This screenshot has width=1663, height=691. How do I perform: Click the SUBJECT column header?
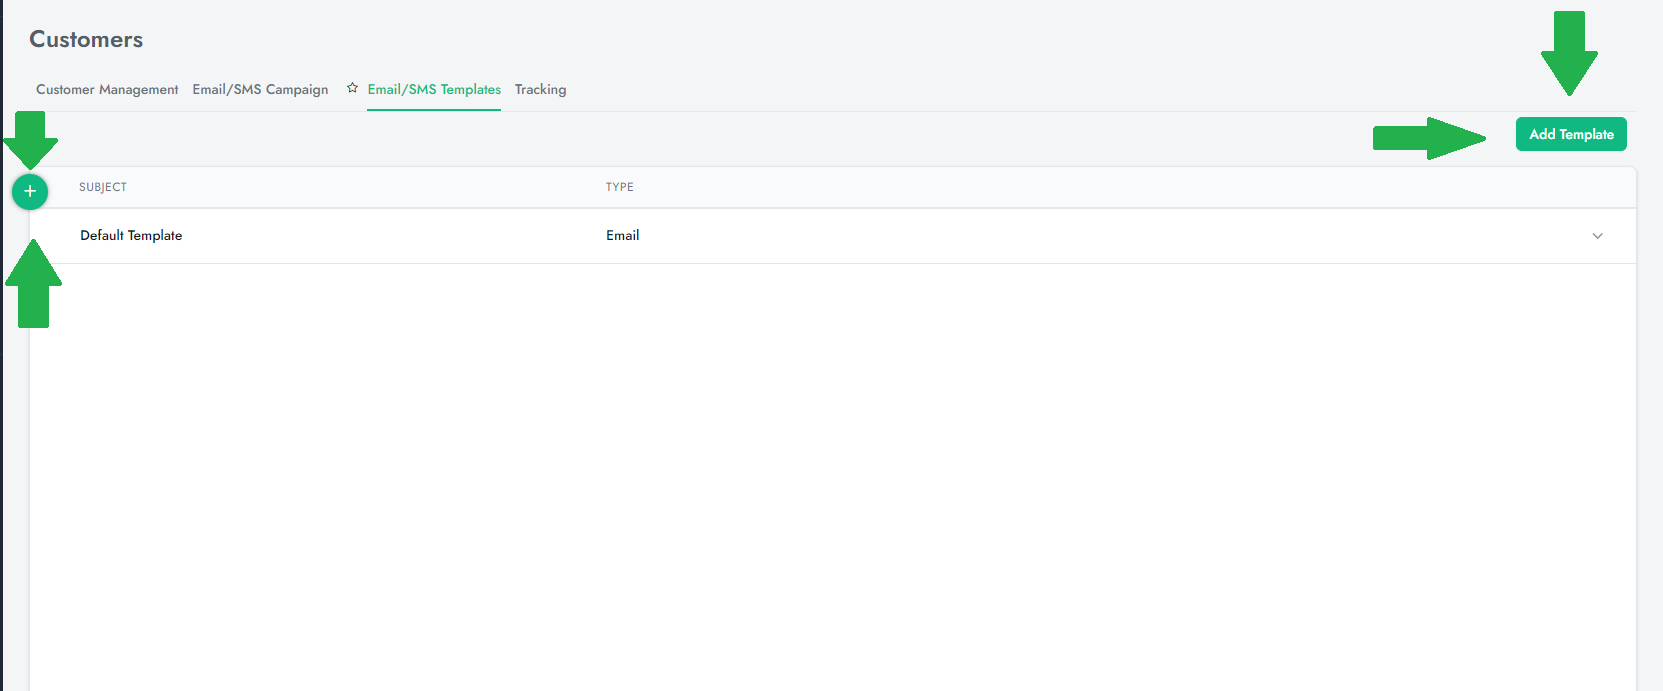point(103,187)
